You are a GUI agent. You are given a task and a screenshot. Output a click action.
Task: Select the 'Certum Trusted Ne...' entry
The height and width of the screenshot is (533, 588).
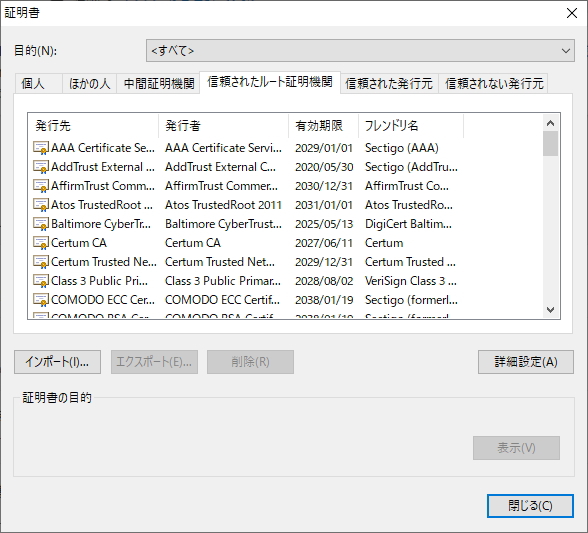[x=104, y=262]
